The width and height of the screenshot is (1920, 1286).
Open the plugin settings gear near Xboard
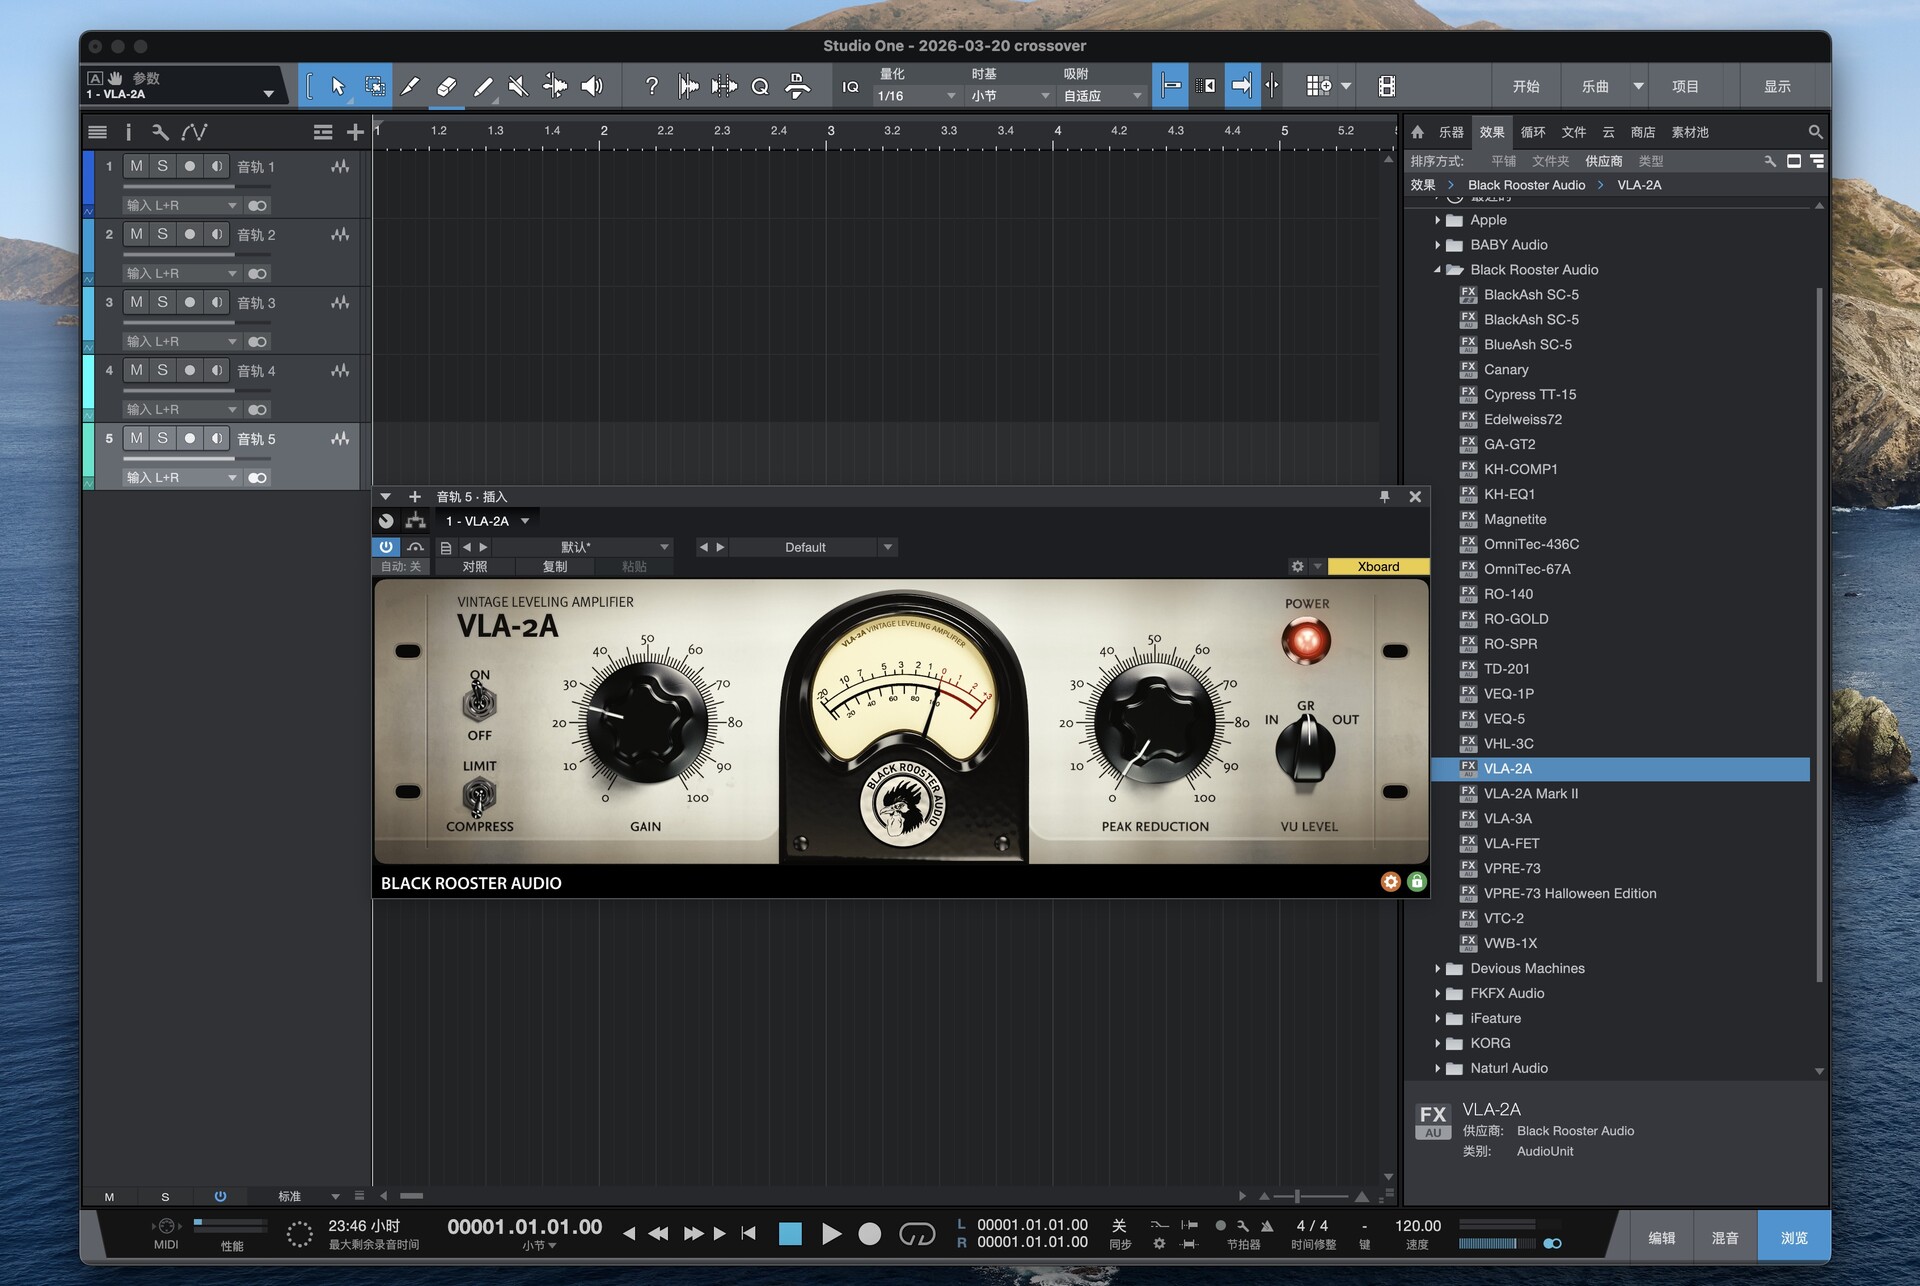[x=1297, y=566]
